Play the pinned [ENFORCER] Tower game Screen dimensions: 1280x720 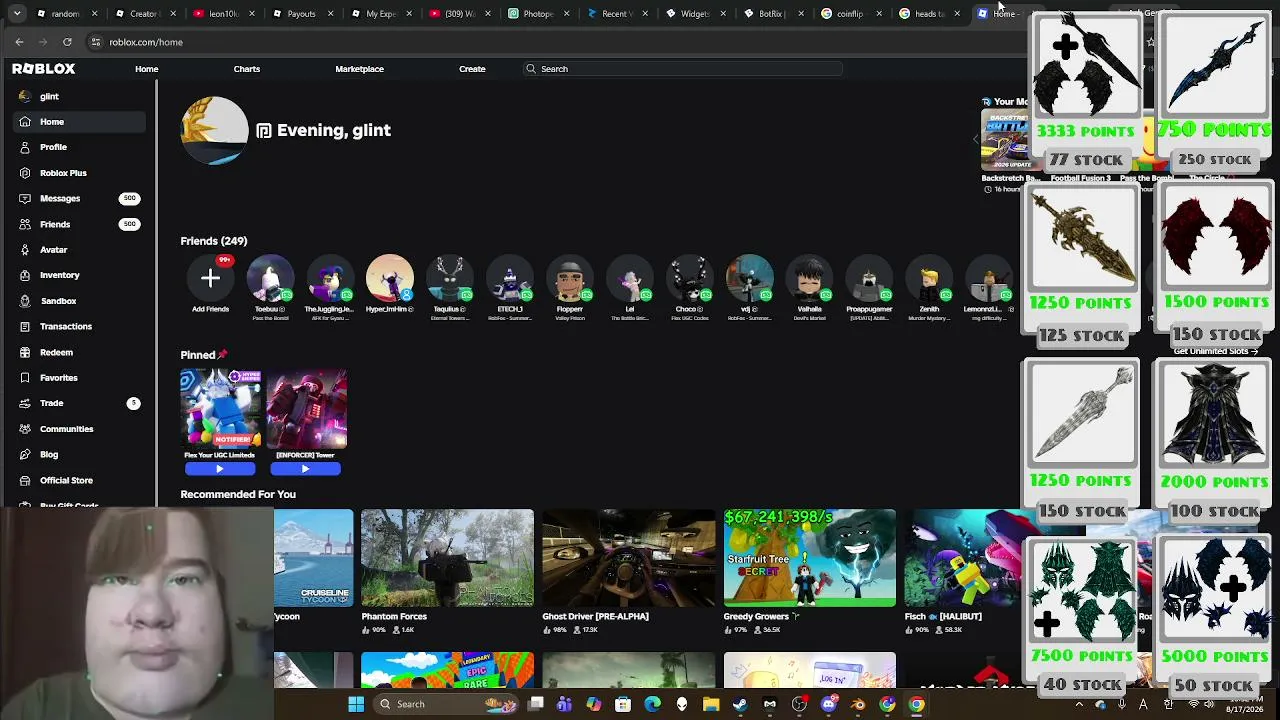click(x=305, y=468)
